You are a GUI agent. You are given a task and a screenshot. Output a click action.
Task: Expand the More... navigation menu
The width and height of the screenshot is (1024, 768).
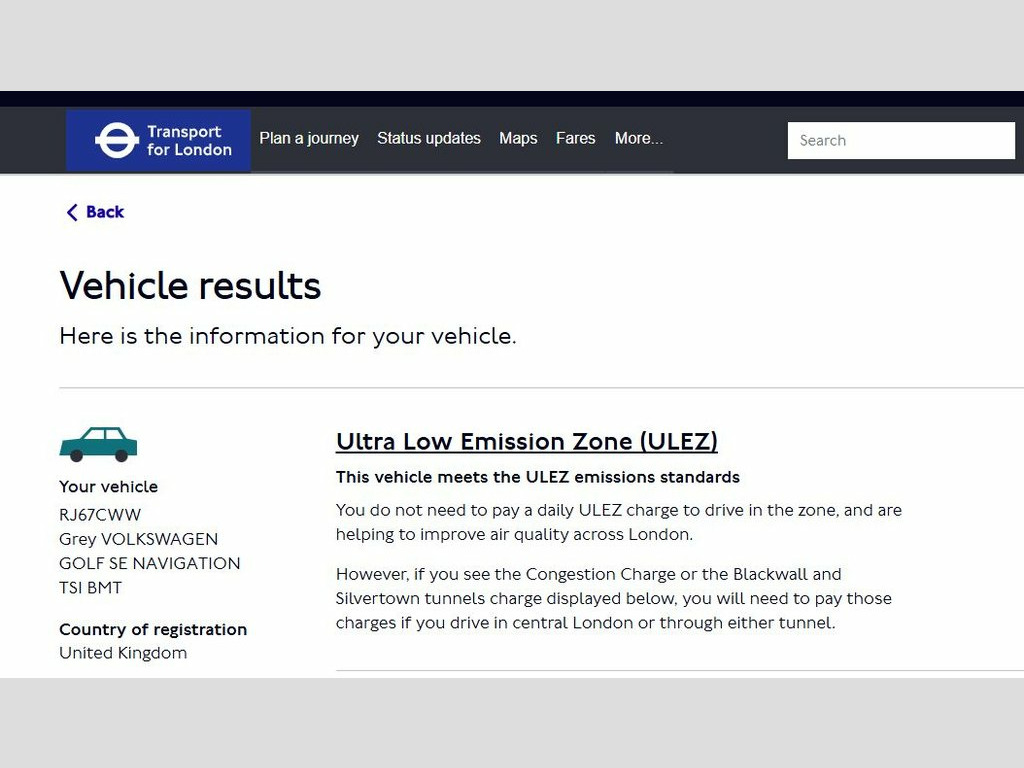coord(638,139)
